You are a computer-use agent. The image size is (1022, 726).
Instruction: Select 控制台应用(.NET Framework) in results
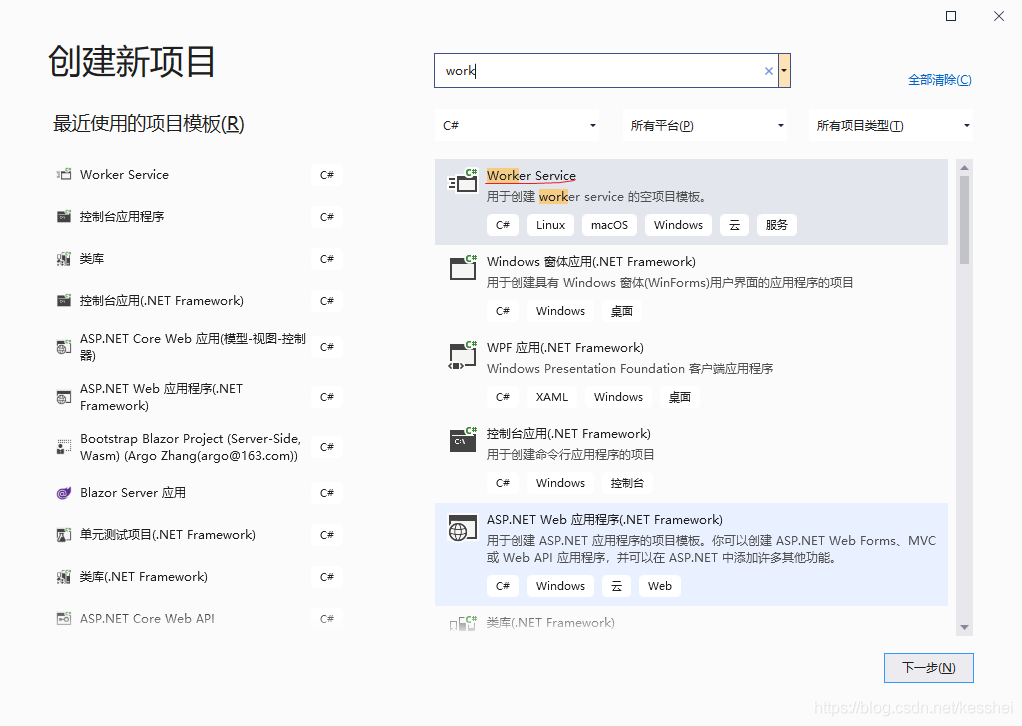[691, 460]
